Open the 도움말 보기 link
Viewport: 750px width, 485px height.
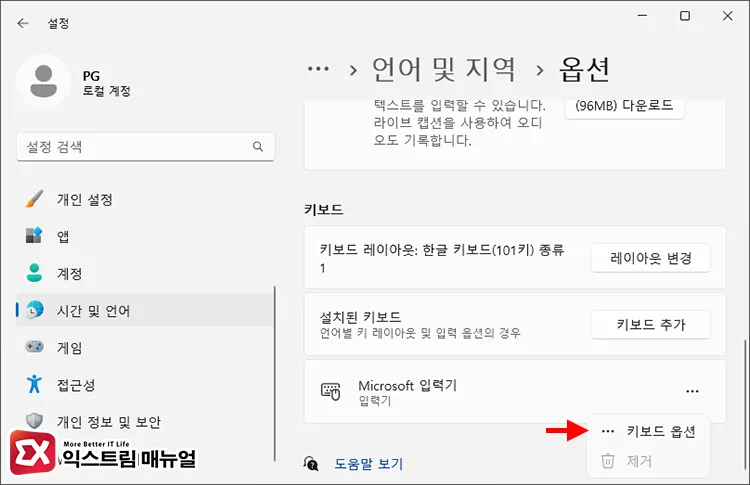tap(368, 463)
